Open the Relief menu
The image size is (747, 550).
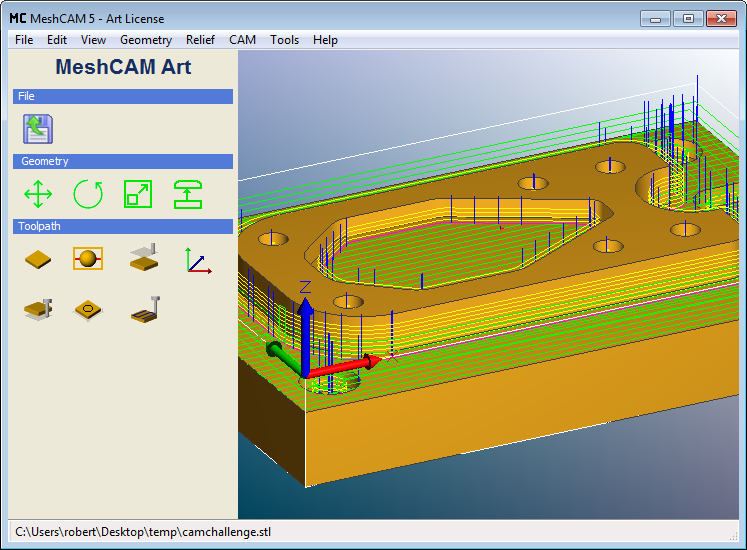click(200, 40)
